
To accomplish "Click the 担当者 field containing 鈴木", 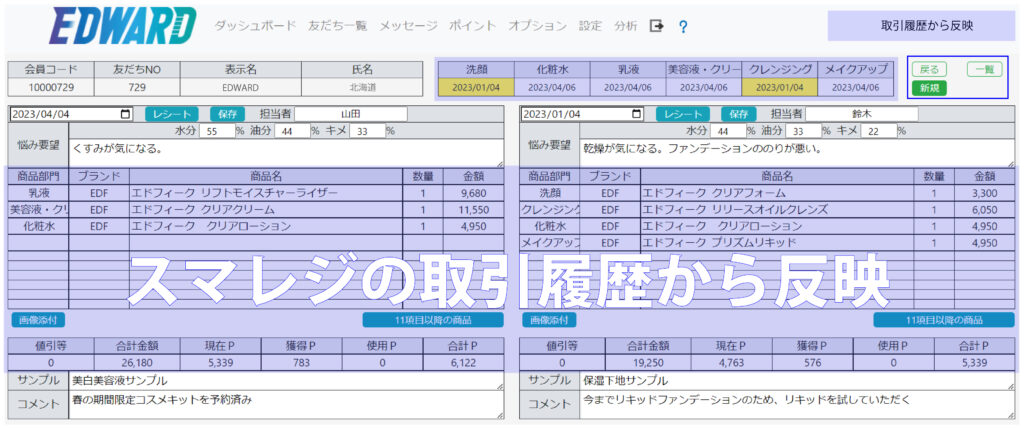I will click(862, 114).
